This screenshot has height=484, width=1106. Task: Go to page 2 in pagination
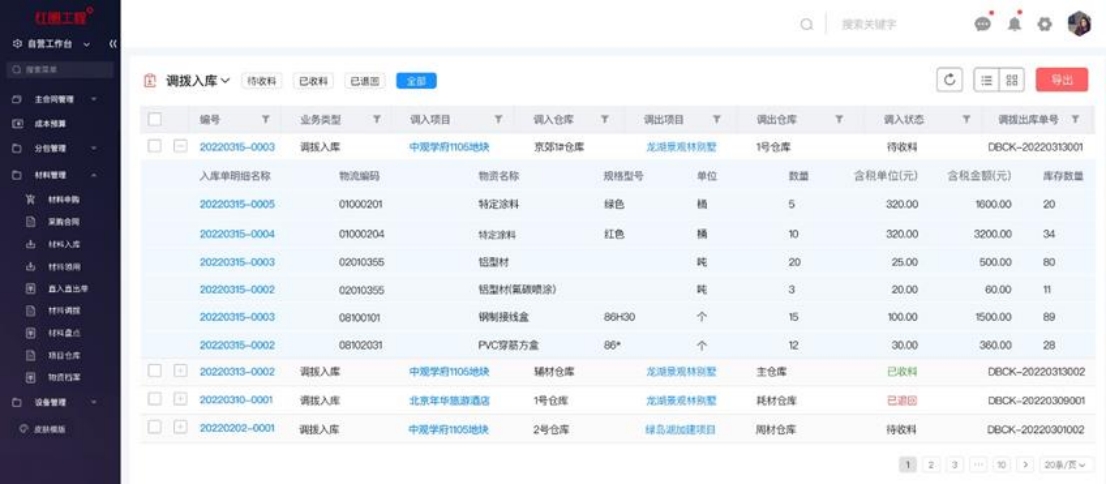point(930,465)
